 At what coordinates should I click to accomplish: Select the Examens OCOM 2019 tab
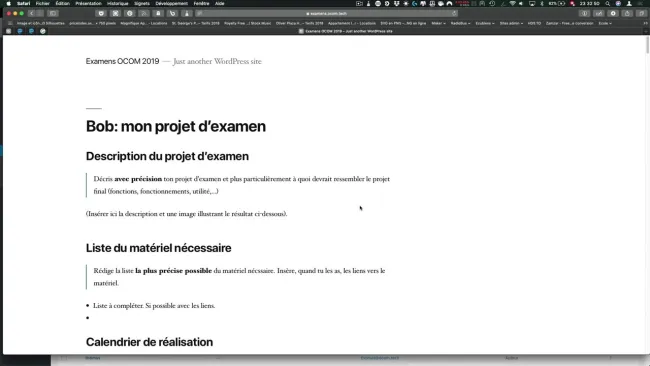pyautogui.click(x=346, y=31)
